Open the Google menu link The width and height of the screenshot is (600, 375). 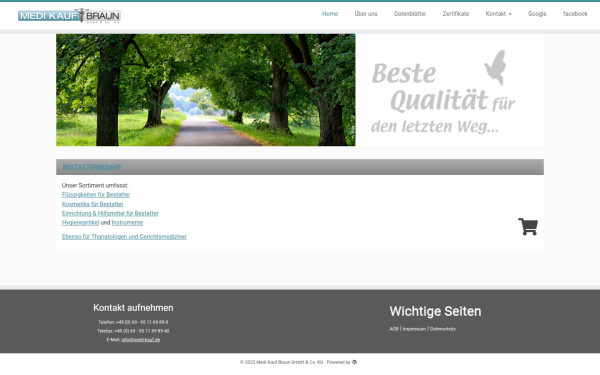click(x=537, y=14)
